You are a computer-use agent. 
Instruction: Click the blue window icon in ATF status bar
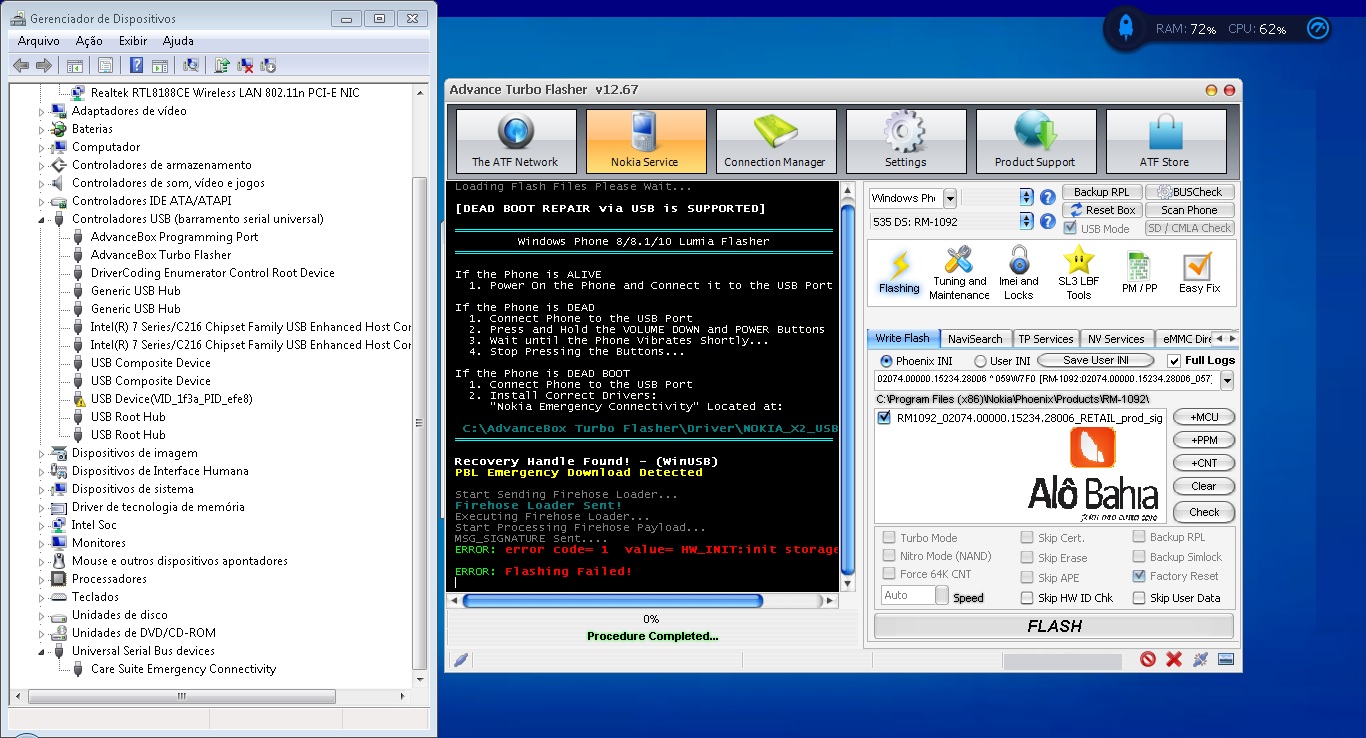[1226, 659]
